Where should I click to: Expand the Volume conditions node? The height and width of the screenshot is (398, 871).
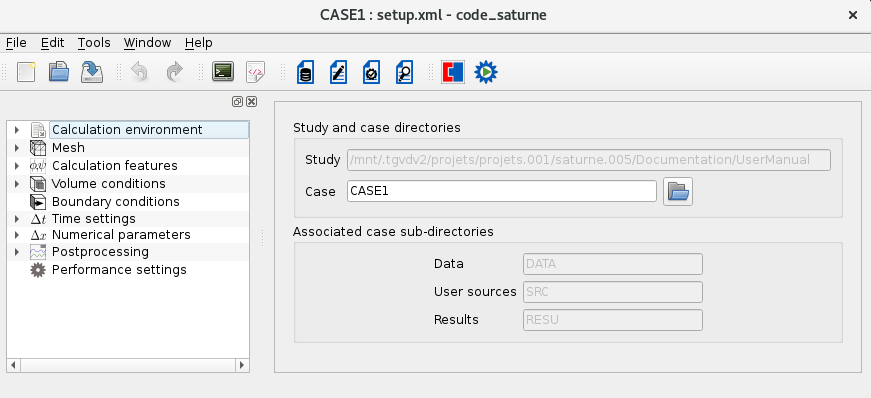[x=17, y=183]
